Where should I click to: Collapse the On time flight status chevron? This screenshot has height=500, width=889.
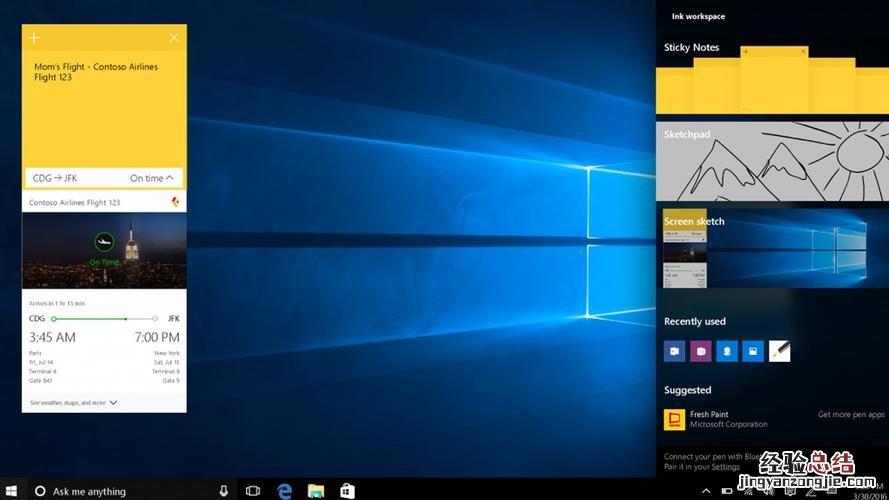tap(170, 178)
